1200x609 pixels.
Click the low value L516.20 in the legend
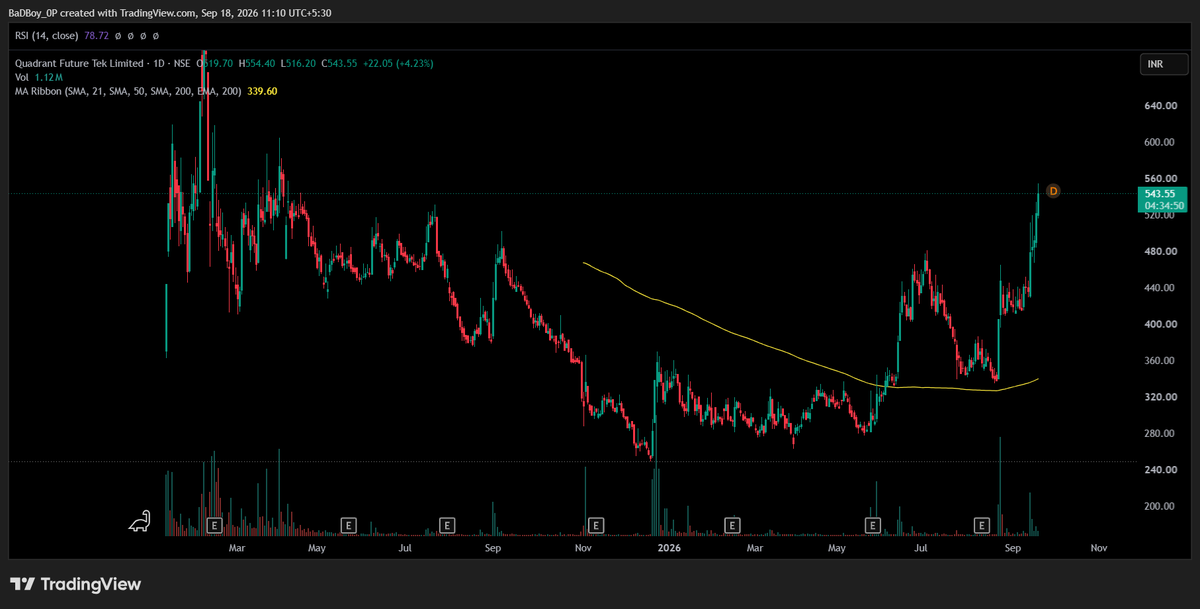coord(300,63)
